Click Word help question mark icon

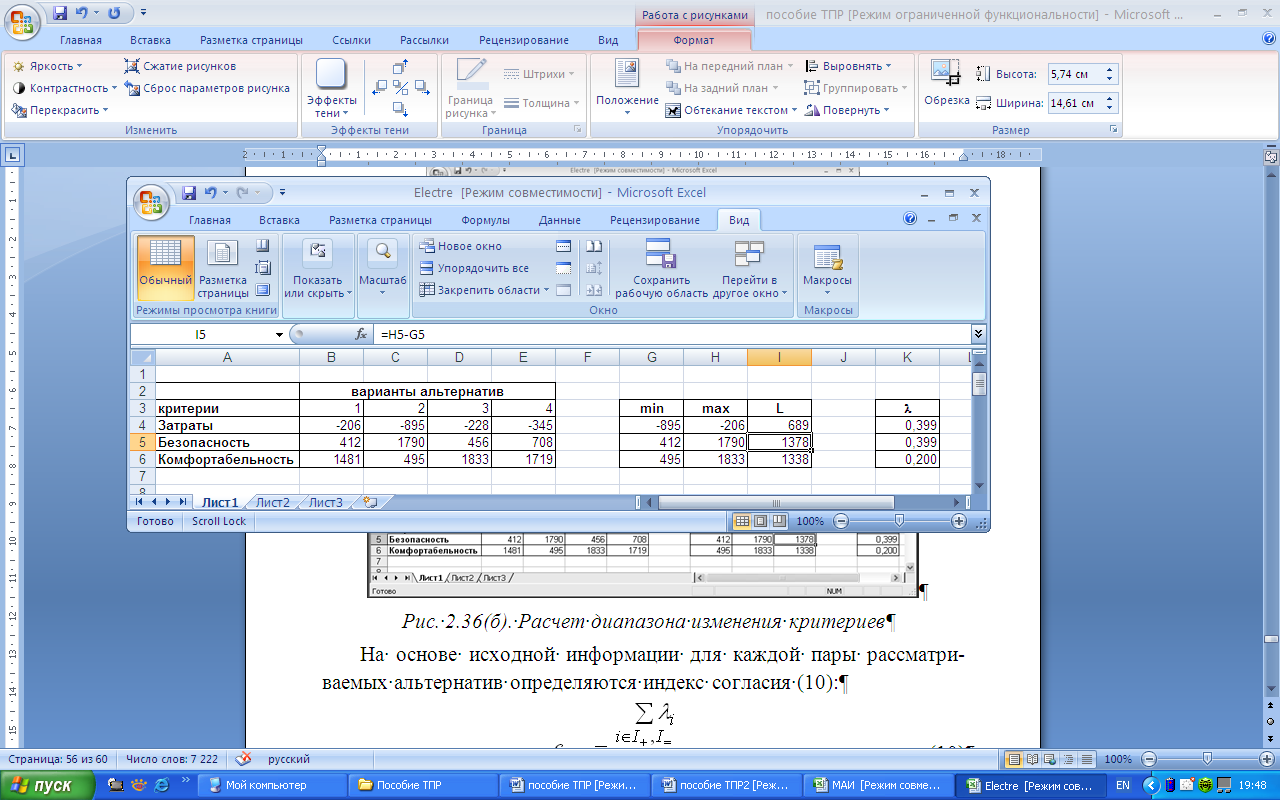point(1269,39)
